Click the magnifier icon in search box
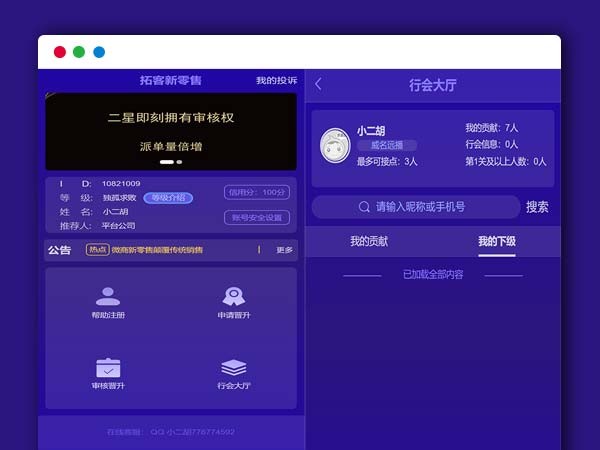This screenshot has height=450, width=600. tap(365, 207)
